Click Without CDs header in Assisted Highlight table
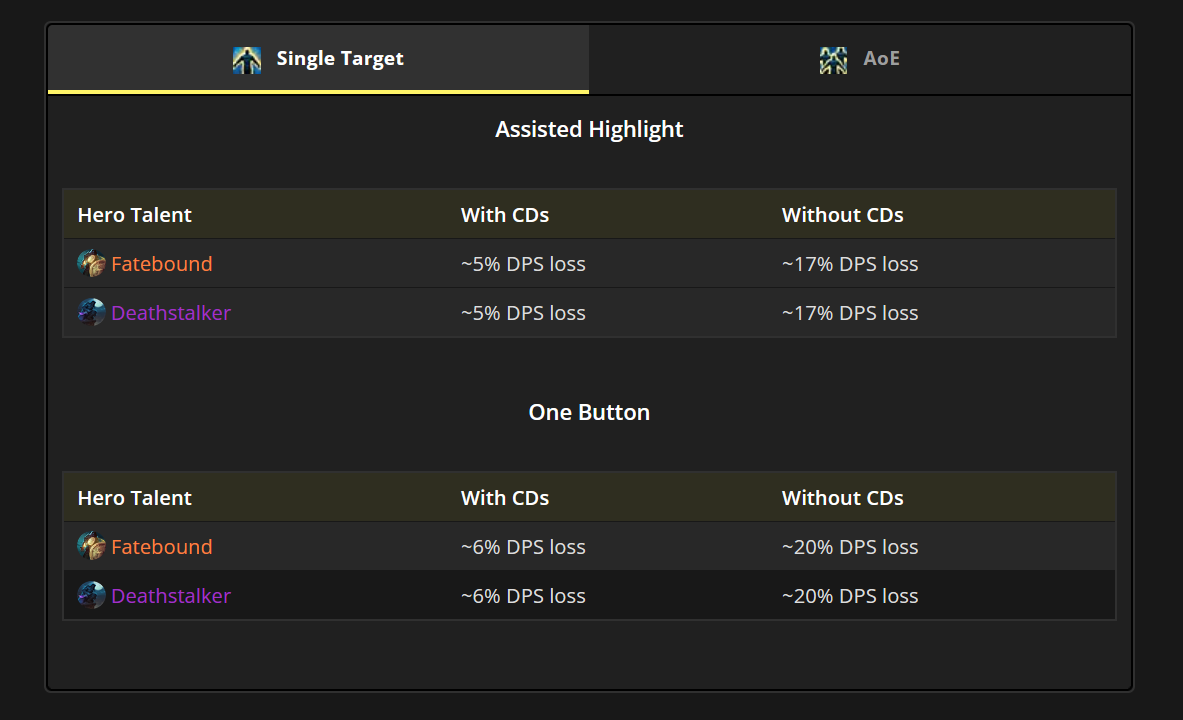The height and width of the screenshot is (720, 1183). [842, 215]
